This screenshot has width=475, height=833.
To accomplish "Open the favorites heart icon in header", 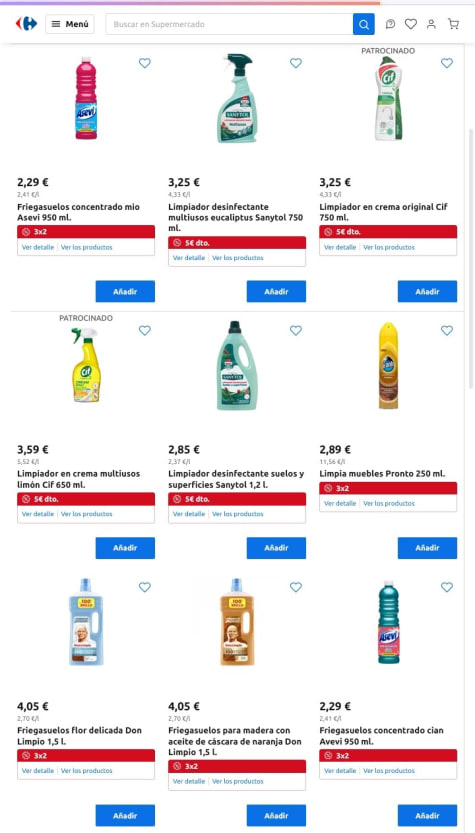I will click(x=411, y=24).
